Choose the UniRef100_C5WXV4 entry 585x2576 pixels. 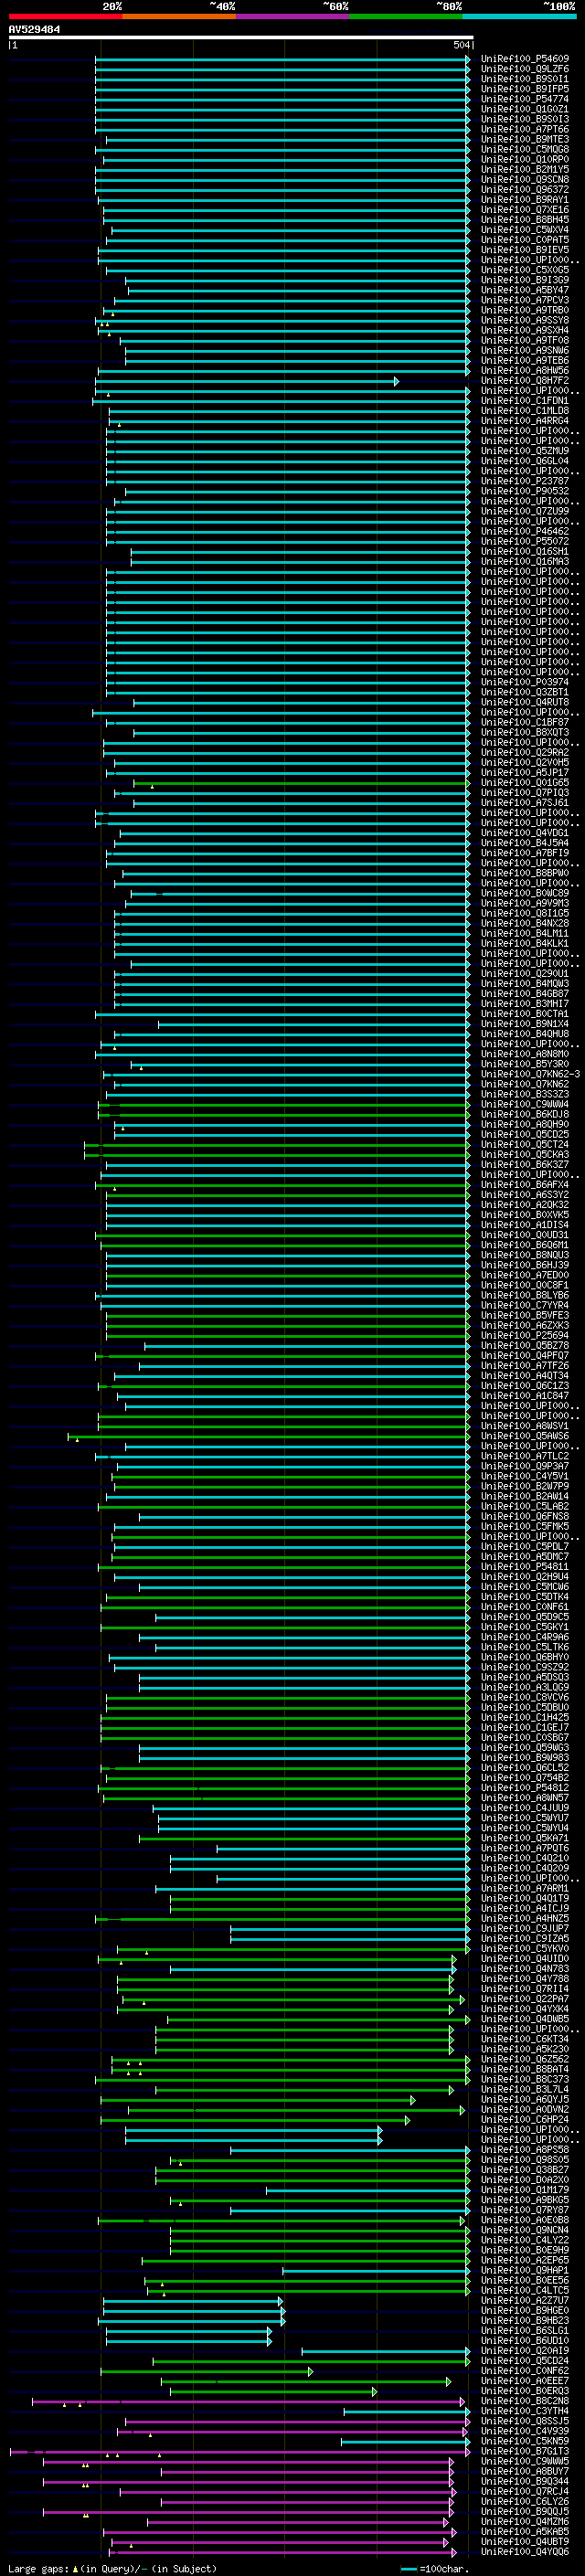click(524, 230)
